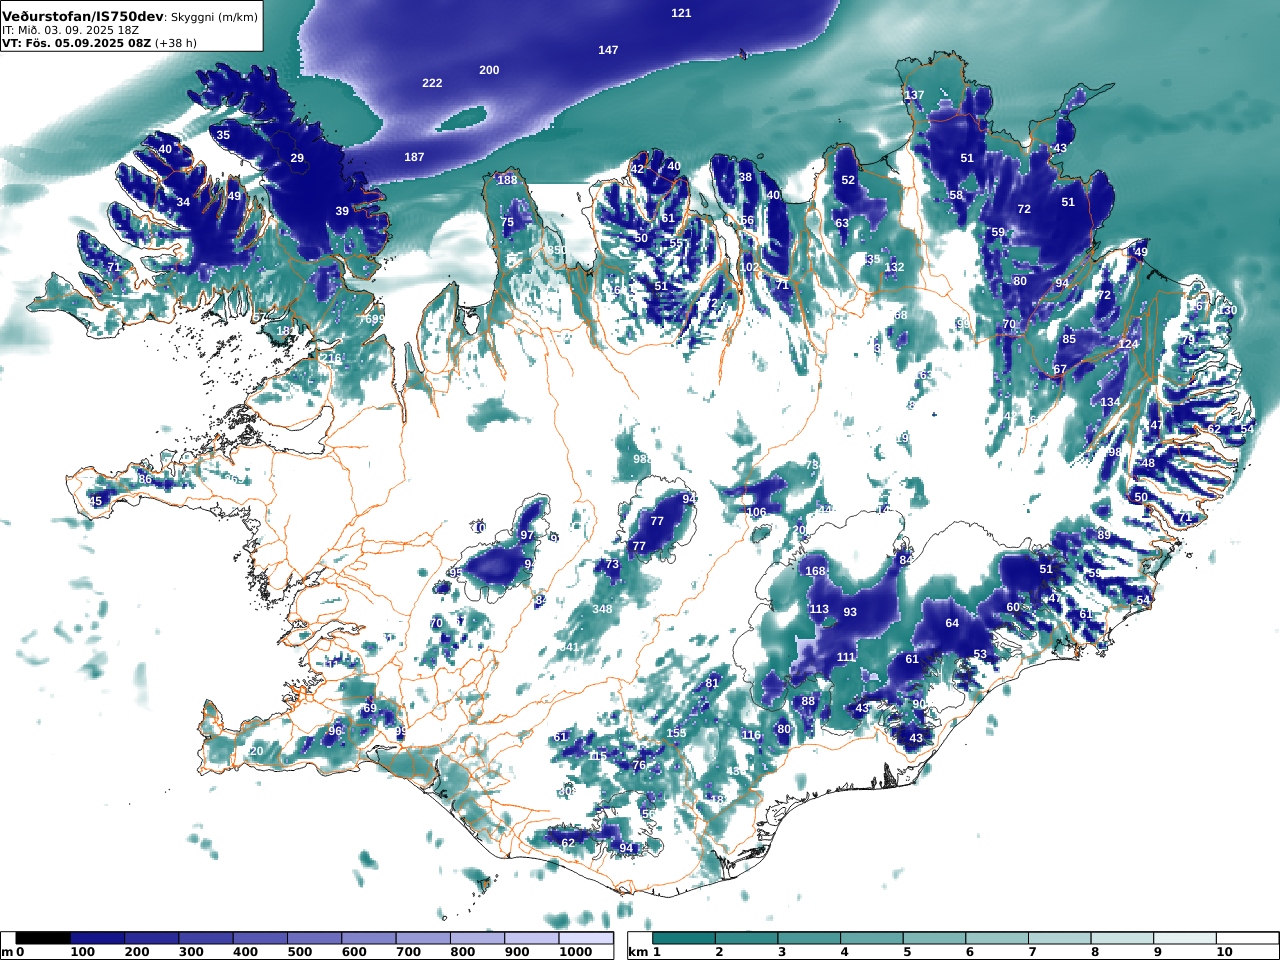1280x960 pixels.
Task: Click the 89 value in the east fjords
Action: 1104,535
